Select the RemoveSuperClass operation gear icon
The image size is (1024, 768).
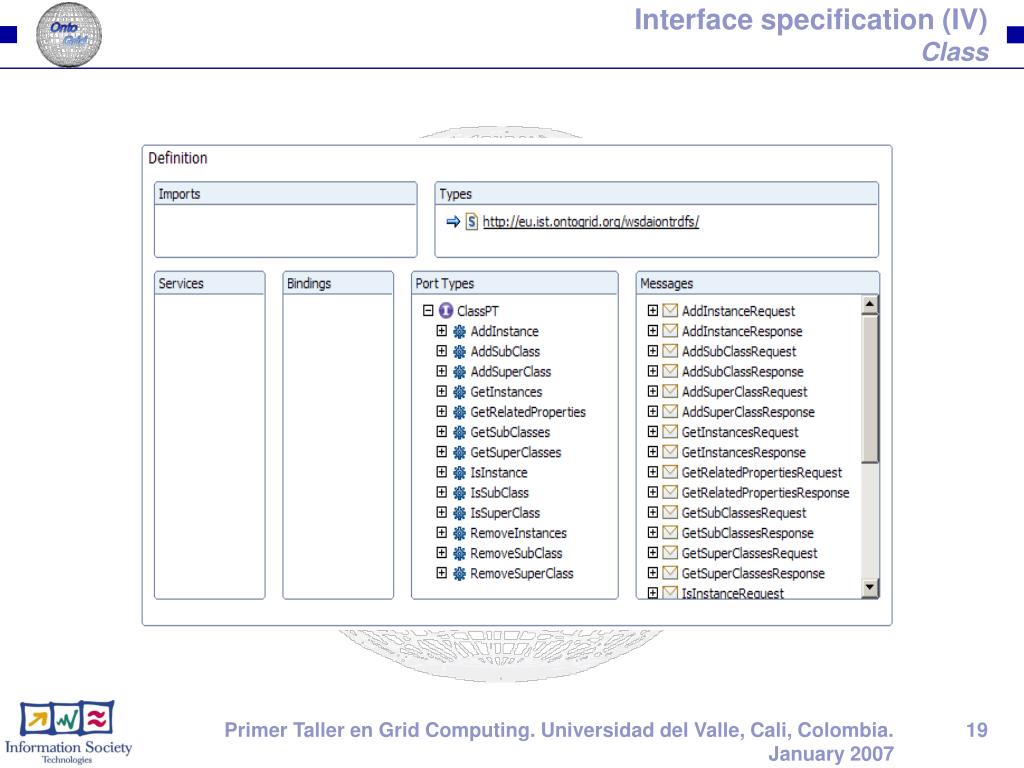click(460, 574)
